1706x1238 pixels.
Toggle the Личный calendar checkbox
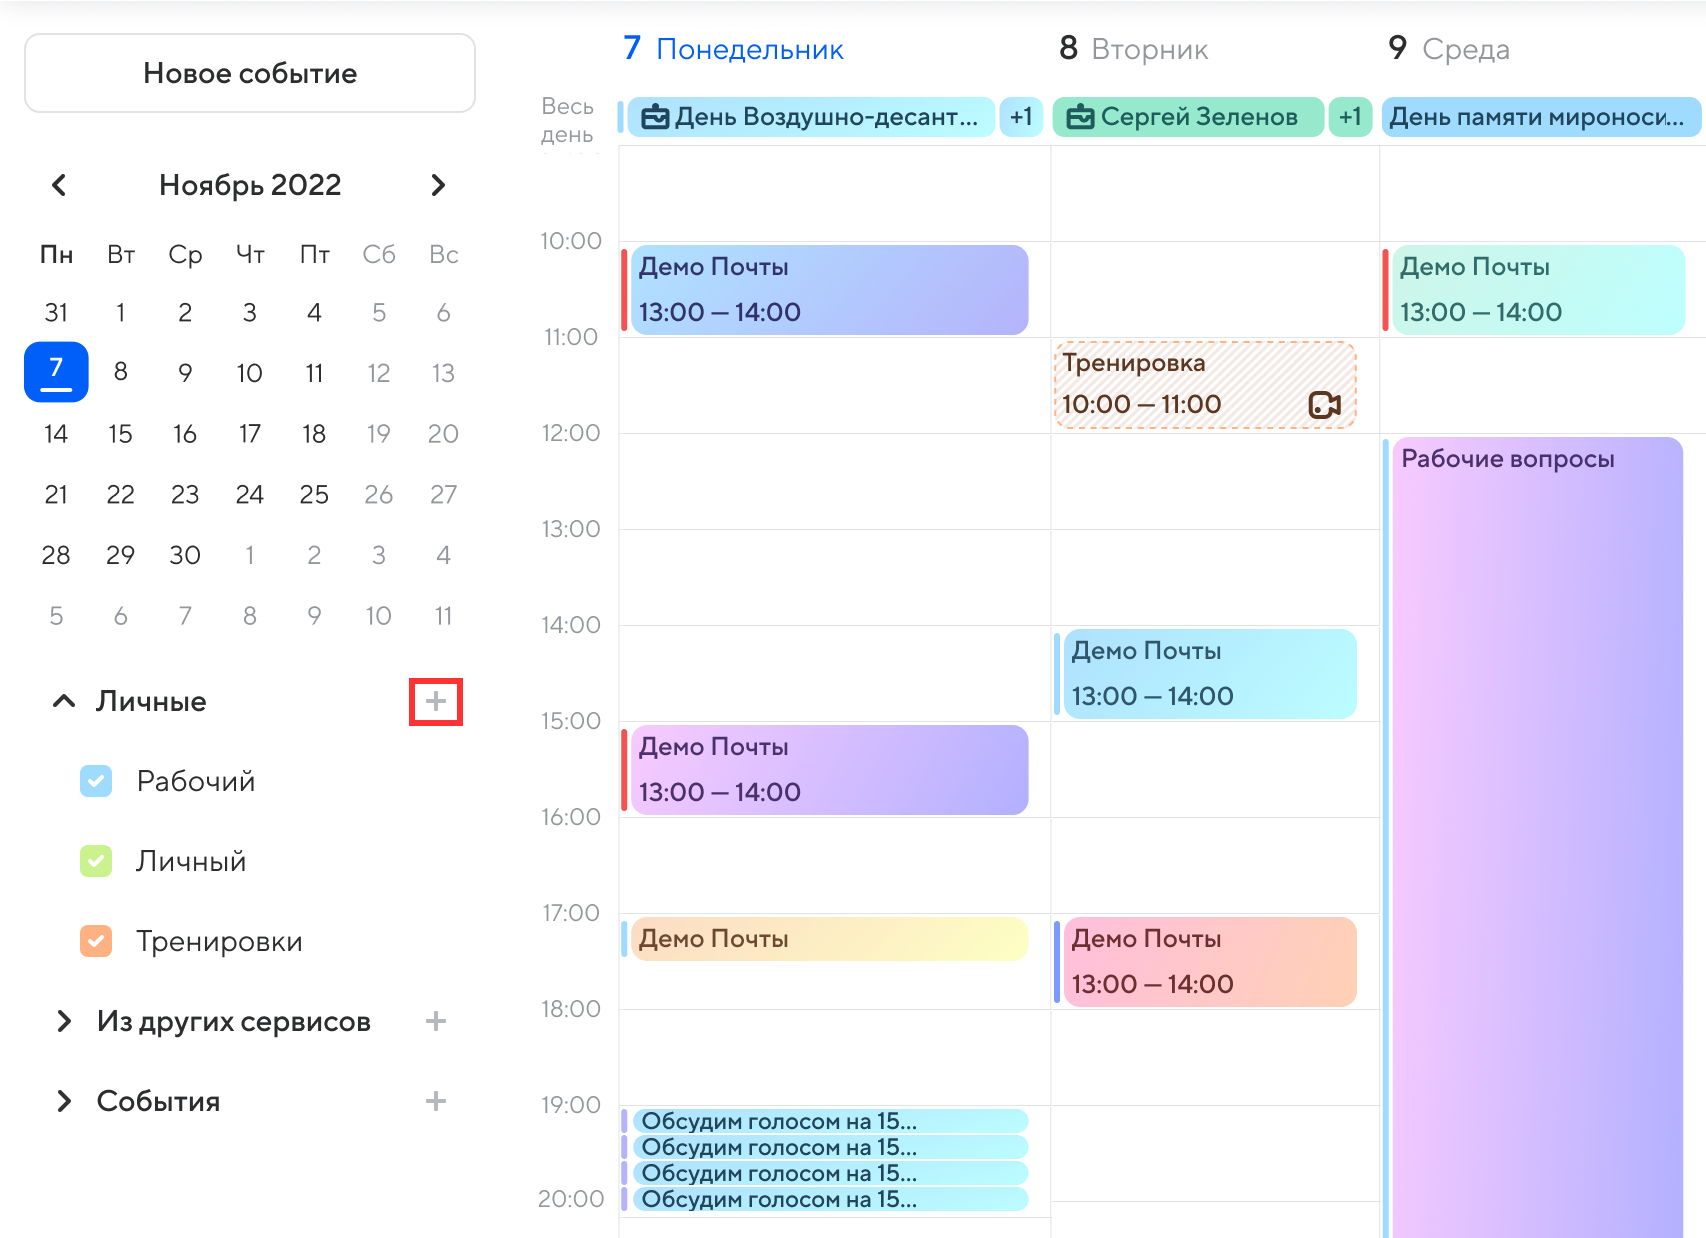(x=96, y=861)
